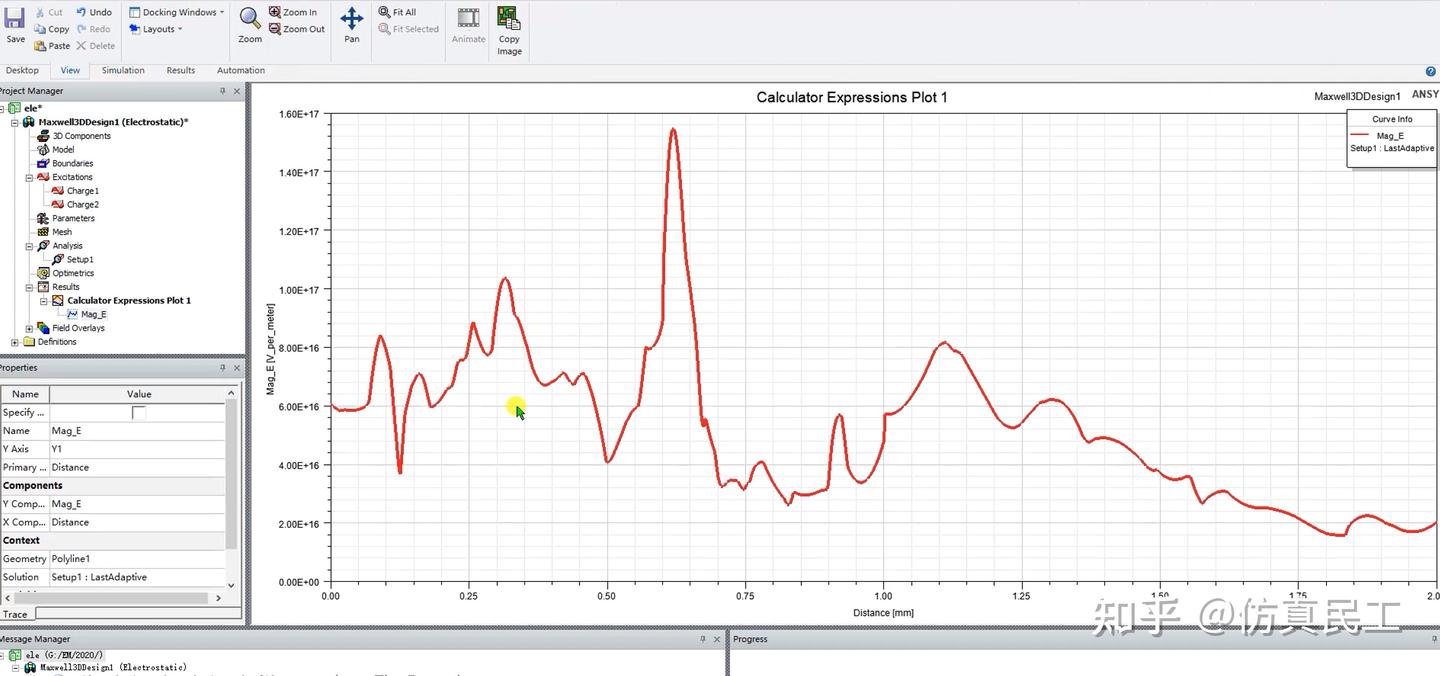The width and height of the screenshot is (1440, 676).
Task: Click the help question mark icon
Action: pos(1431,71)
